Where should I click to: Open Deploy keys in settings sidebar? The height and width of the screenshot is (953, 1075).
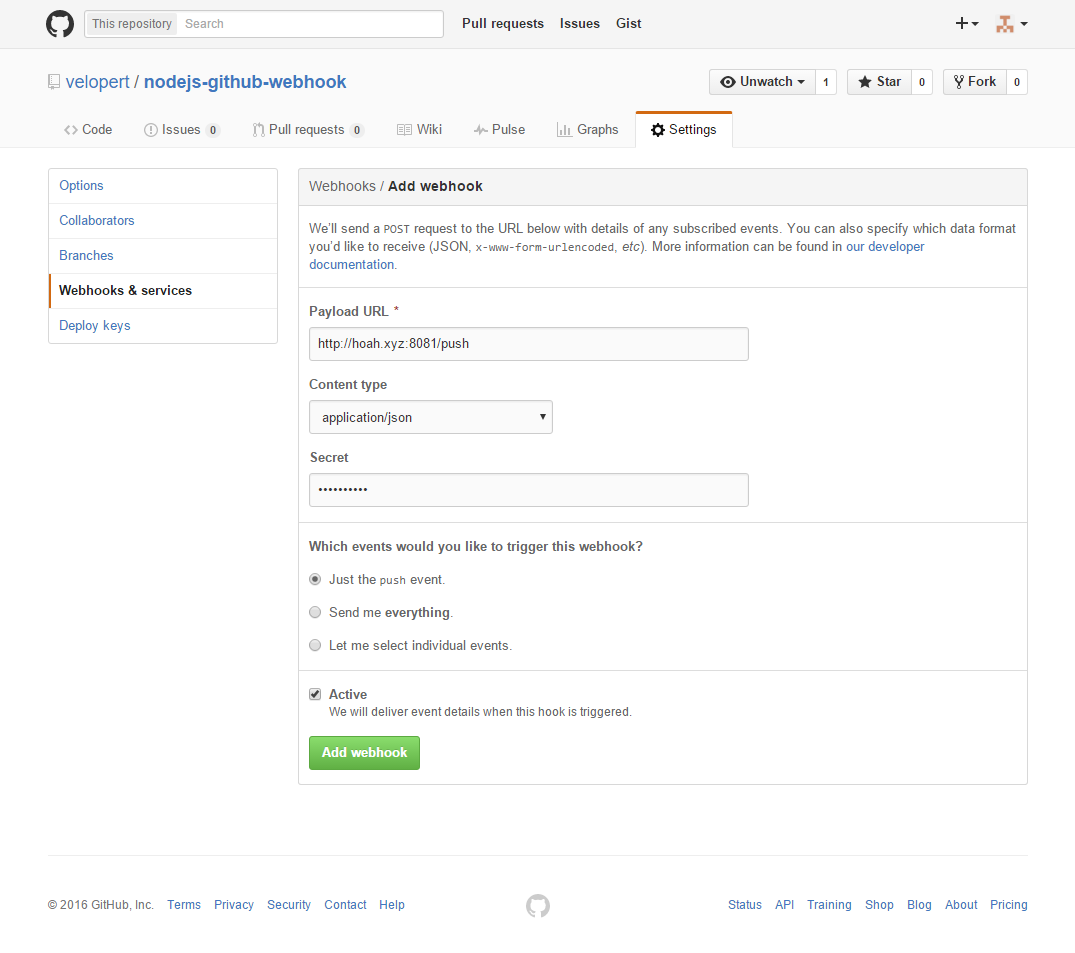click(x=95, y=326)
